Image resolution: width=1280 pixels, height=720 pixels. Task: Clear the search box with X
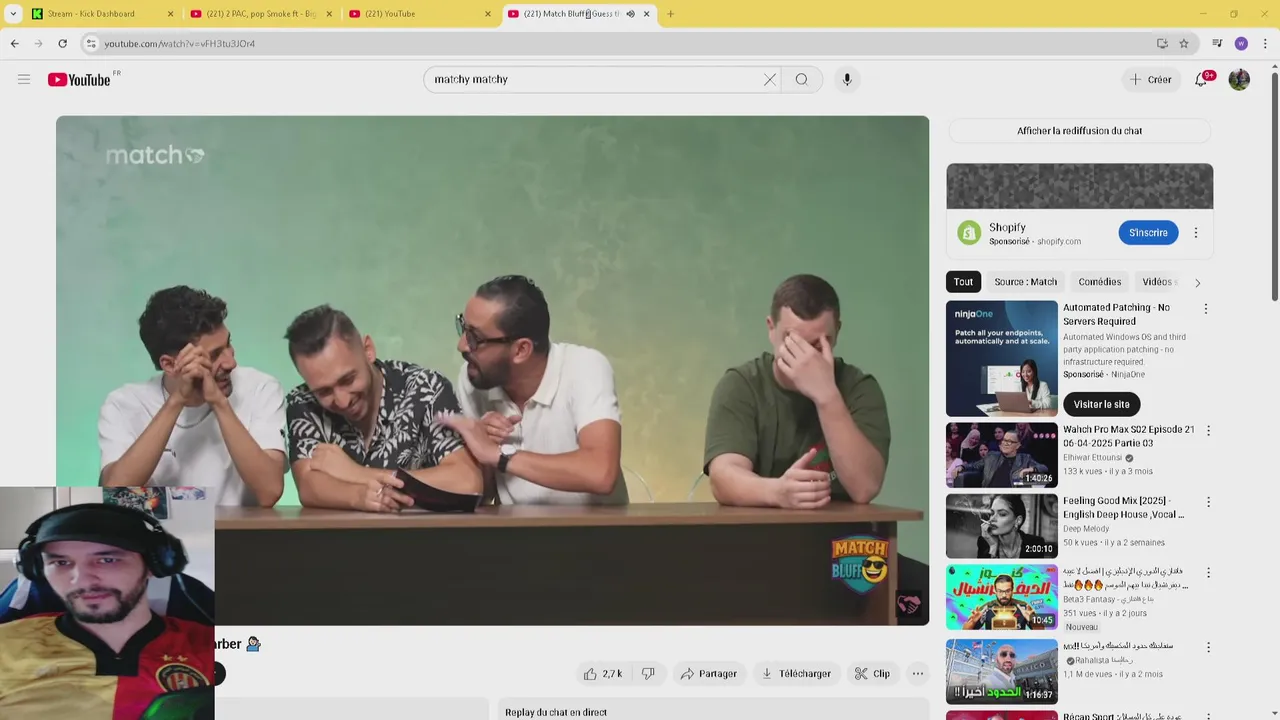click(x=770, y=79)
